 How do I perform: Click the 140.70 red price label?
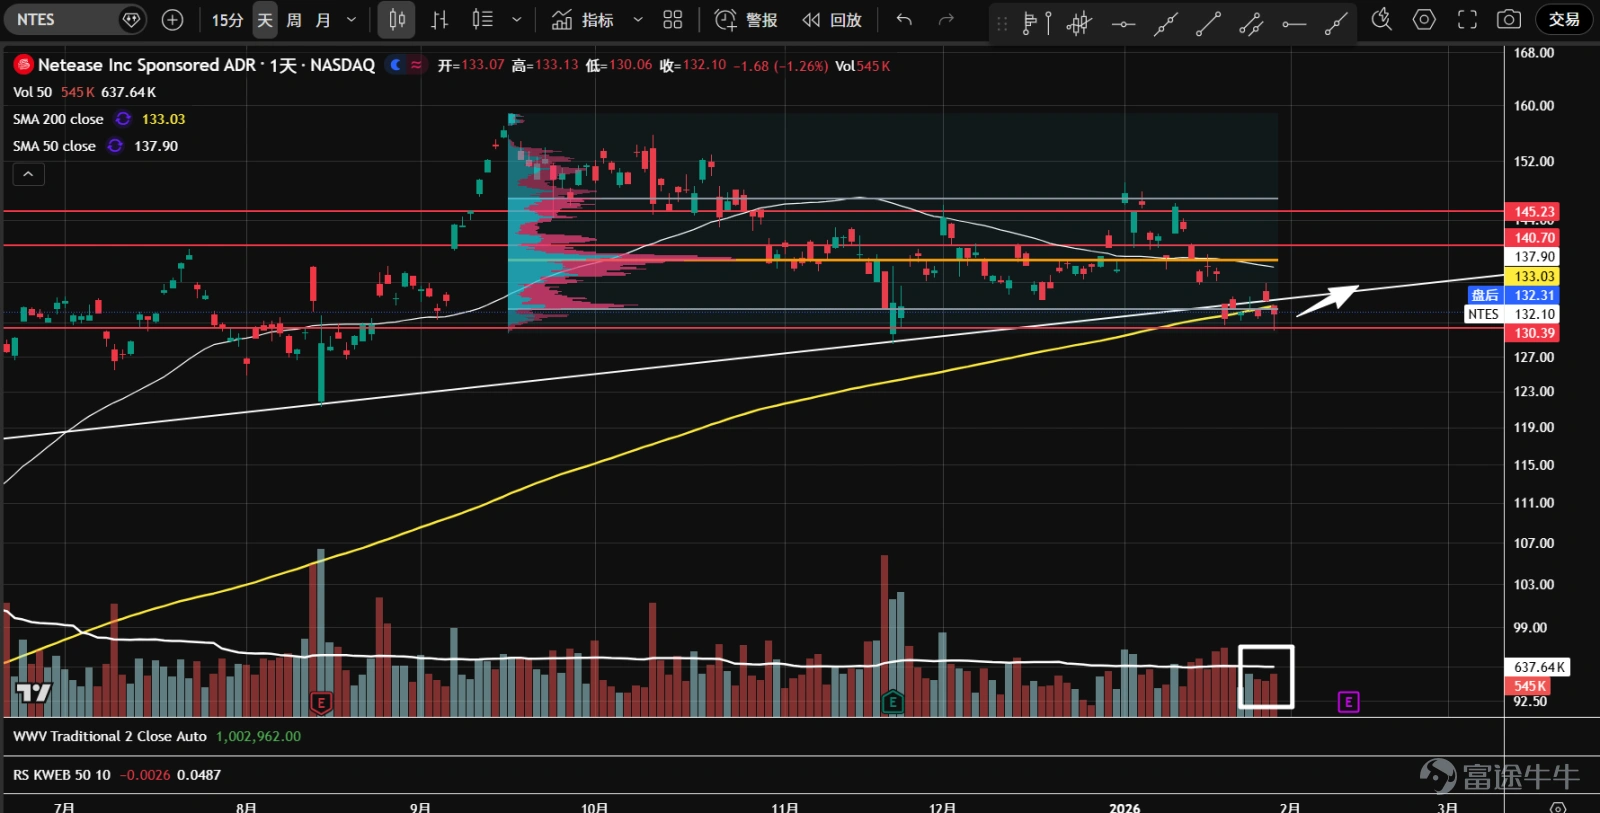click(x=1532, y=238)
